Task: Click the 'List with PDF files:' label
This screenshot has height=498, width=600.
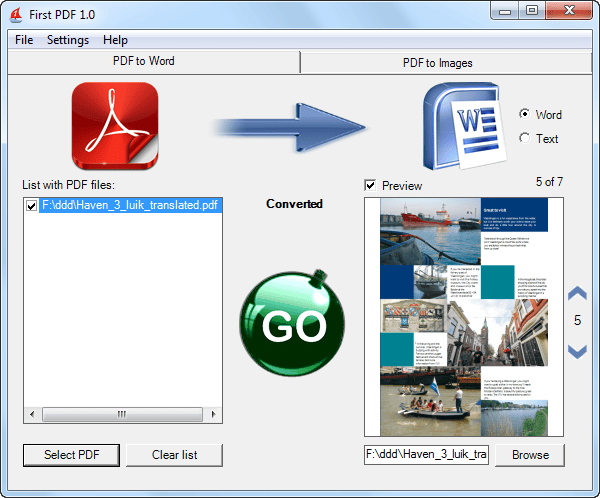Action: (x=68, y=185)
